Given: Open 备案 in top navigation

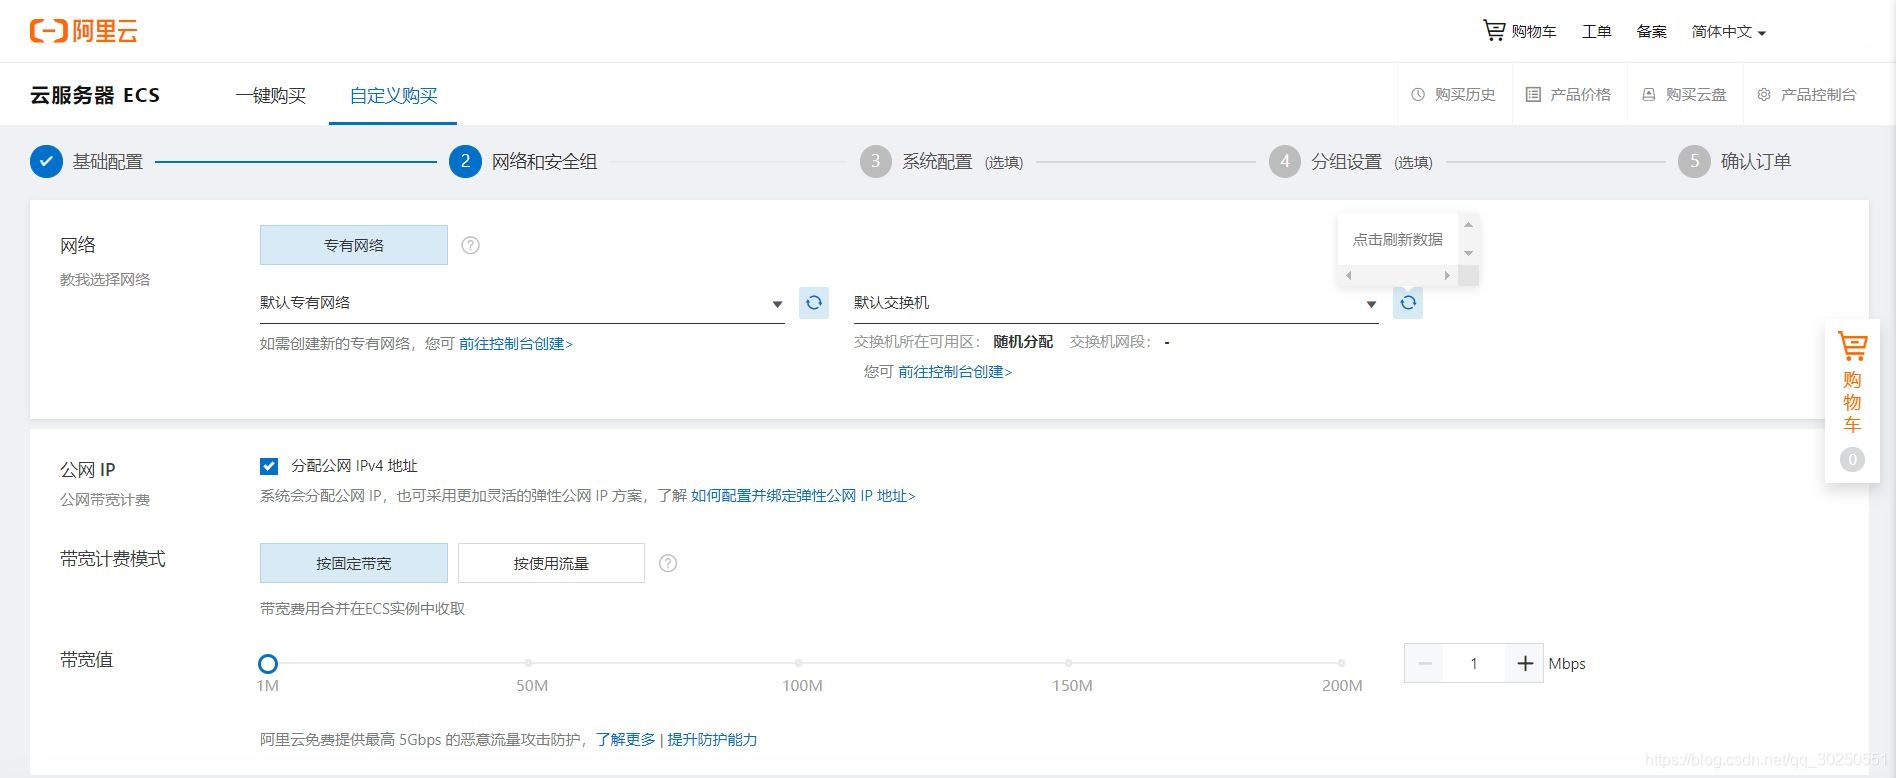Looking at the screenshot, I should point(1652,32).
